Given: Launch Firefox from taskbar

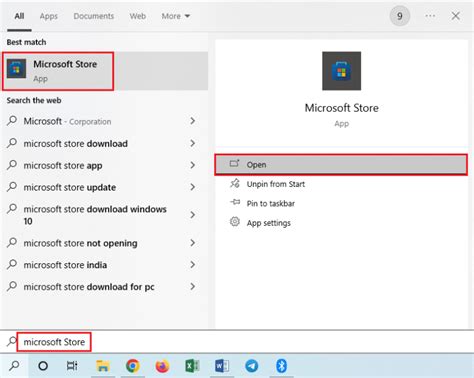Looking at the screenshot, I should coord(162,366).
